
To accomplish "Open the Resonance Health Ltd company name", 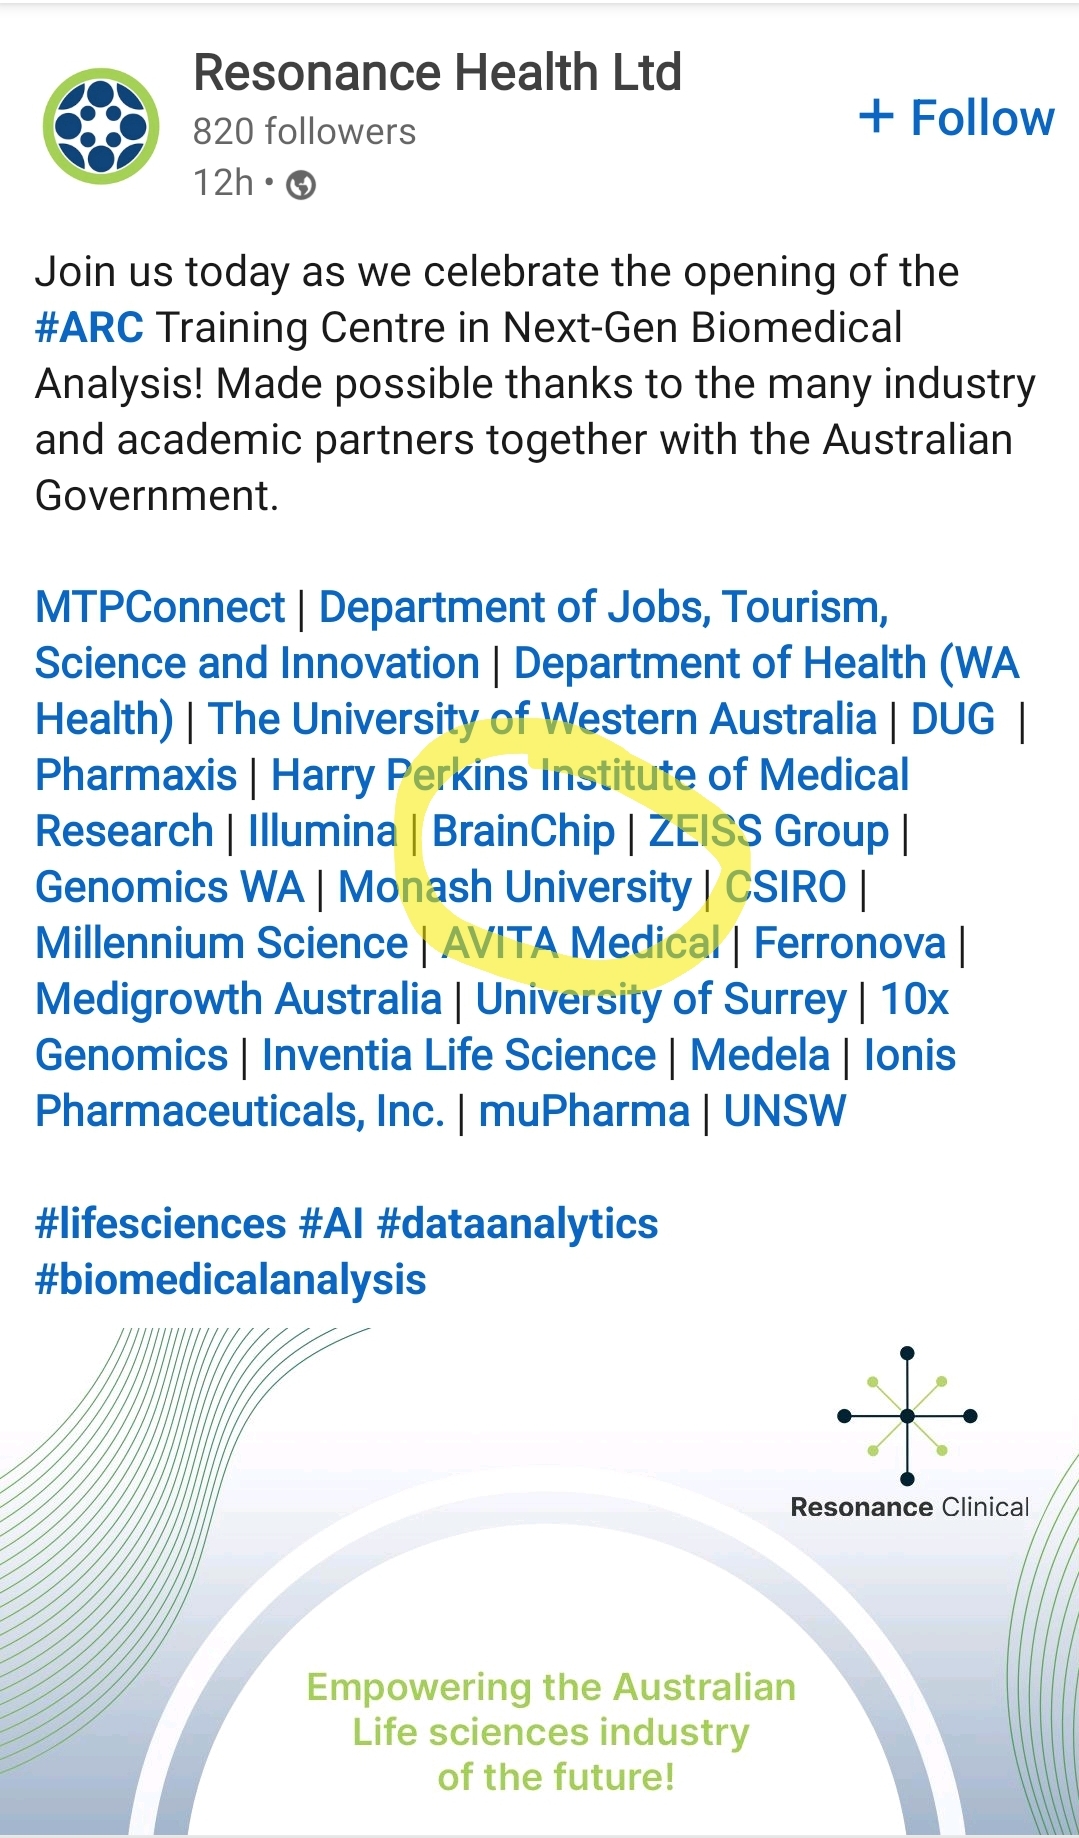I will click(x=437, y=73).
